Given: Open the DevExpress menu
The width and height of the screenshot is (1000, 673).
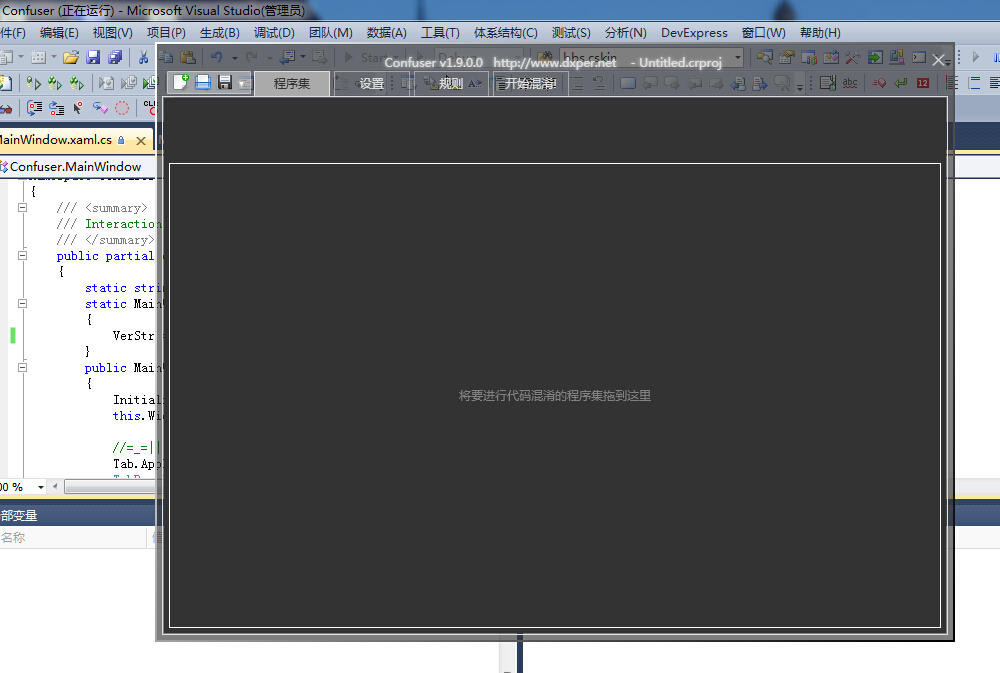Looking at the screenshot, I should [695, 33].
